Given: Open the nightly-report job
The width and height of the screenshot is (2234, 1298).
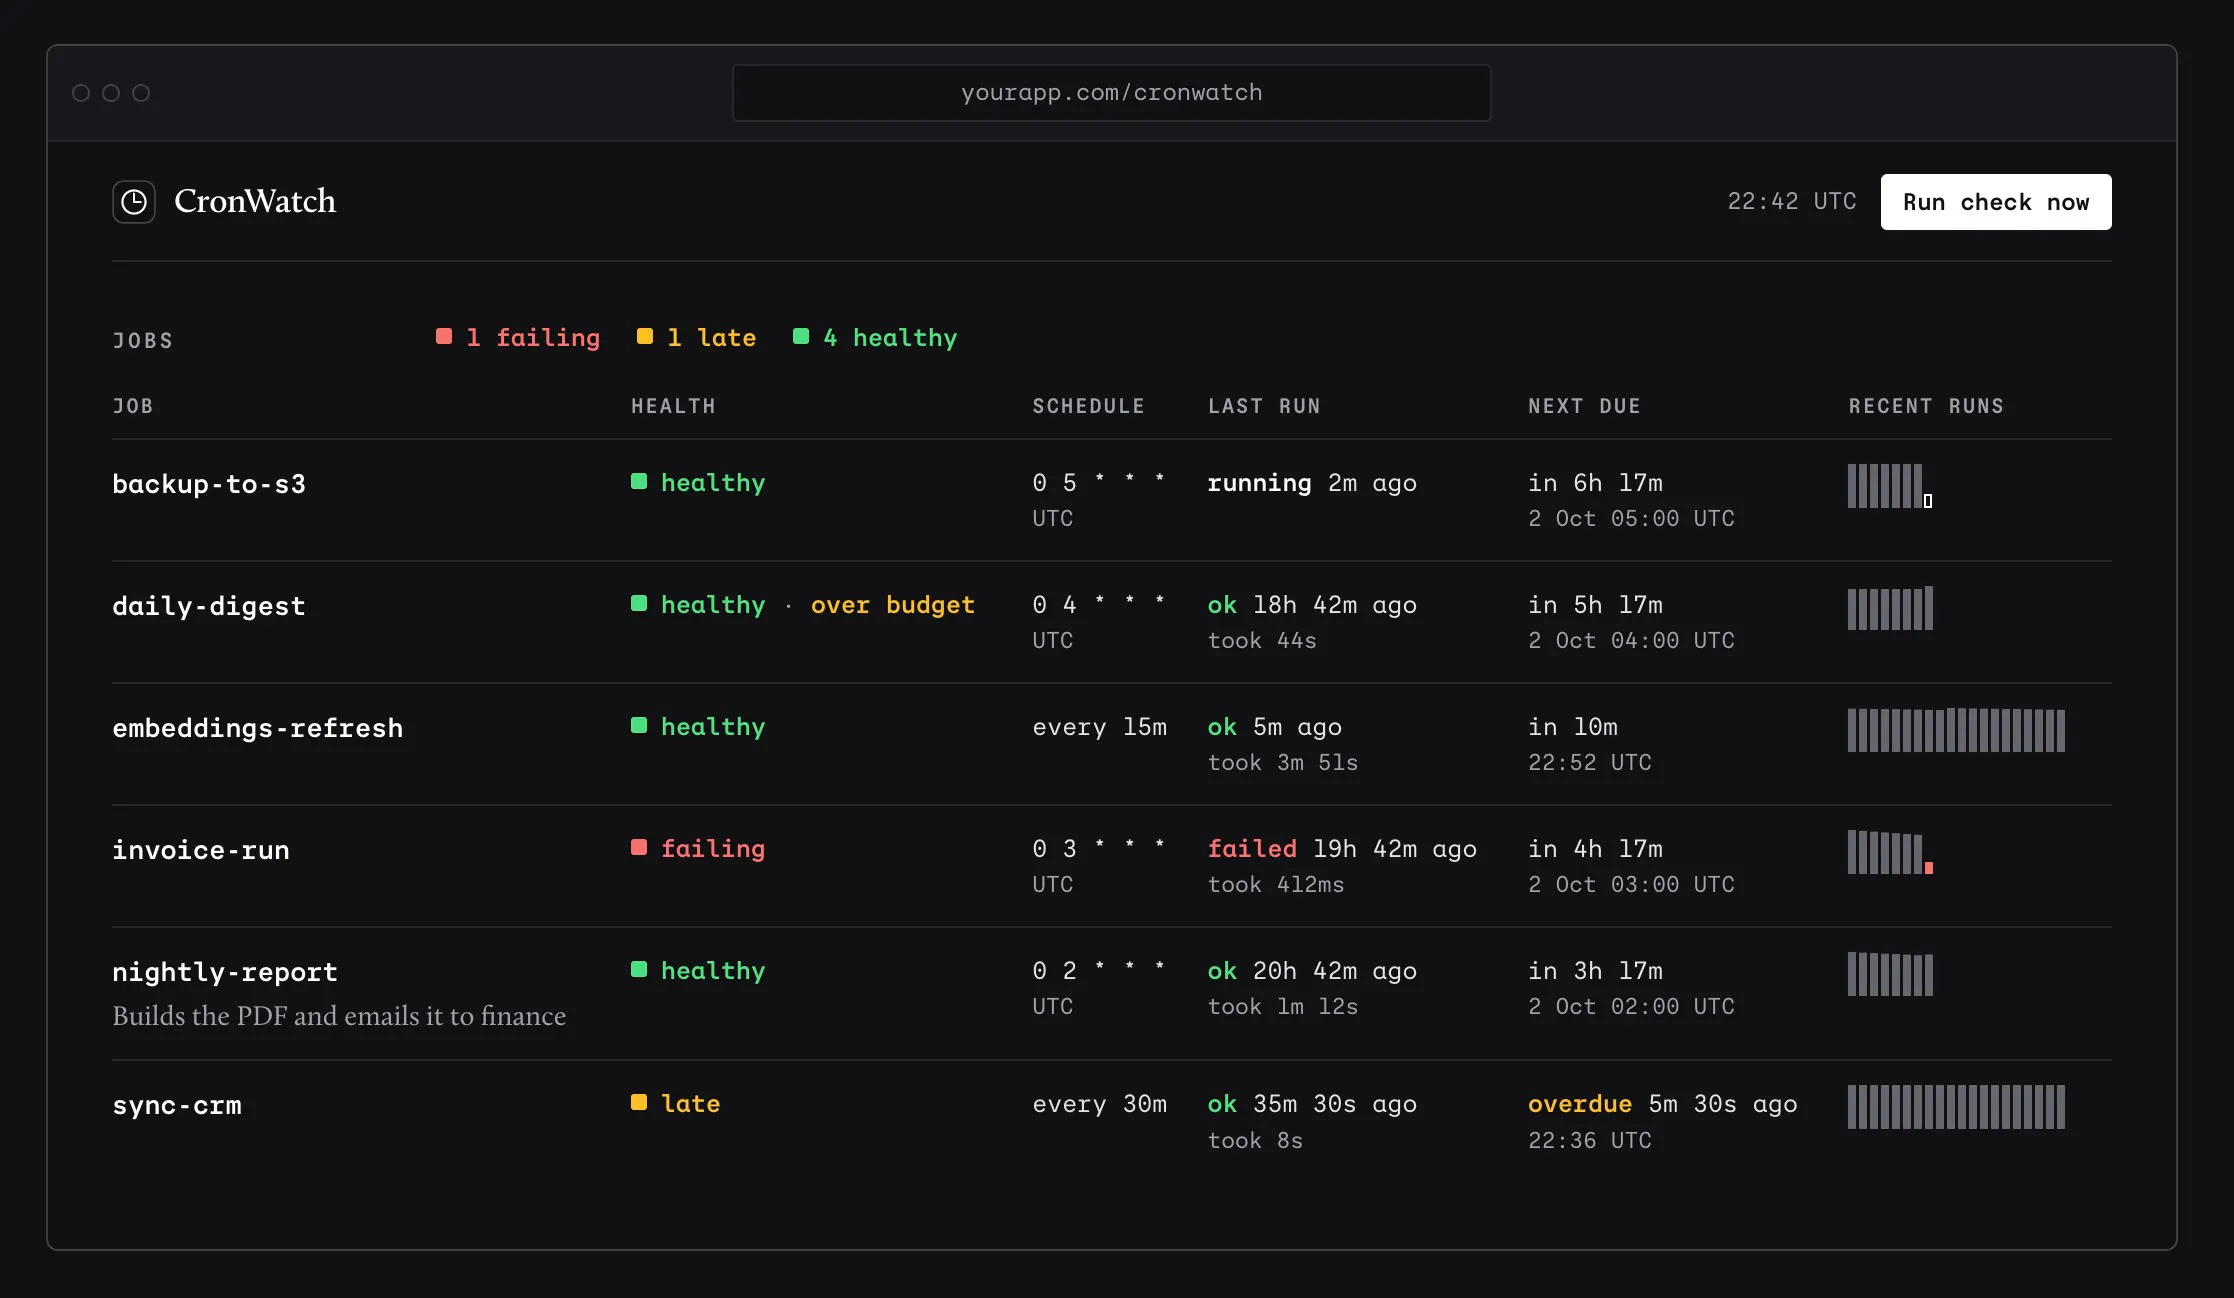Looking at the screenshot, I should 225,972.
